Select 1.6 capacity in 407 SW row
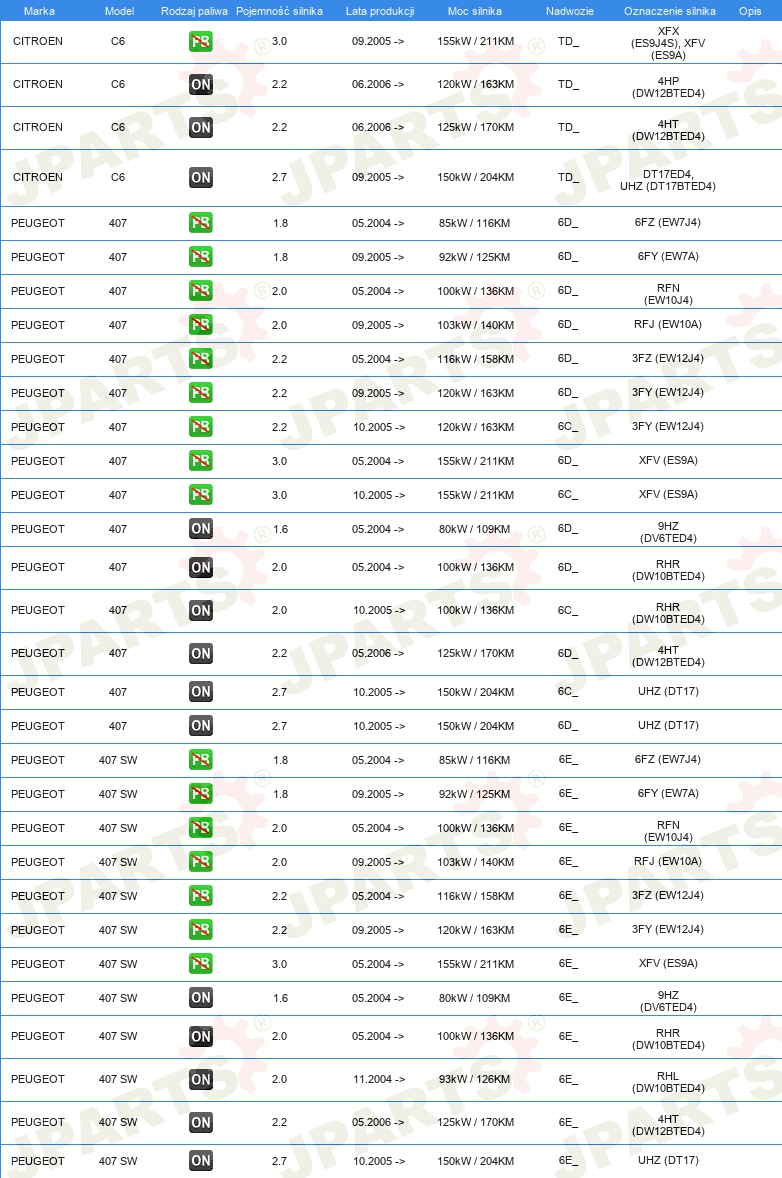The height and width of the screenshot is (1178, 782). [x=280, y=998]
